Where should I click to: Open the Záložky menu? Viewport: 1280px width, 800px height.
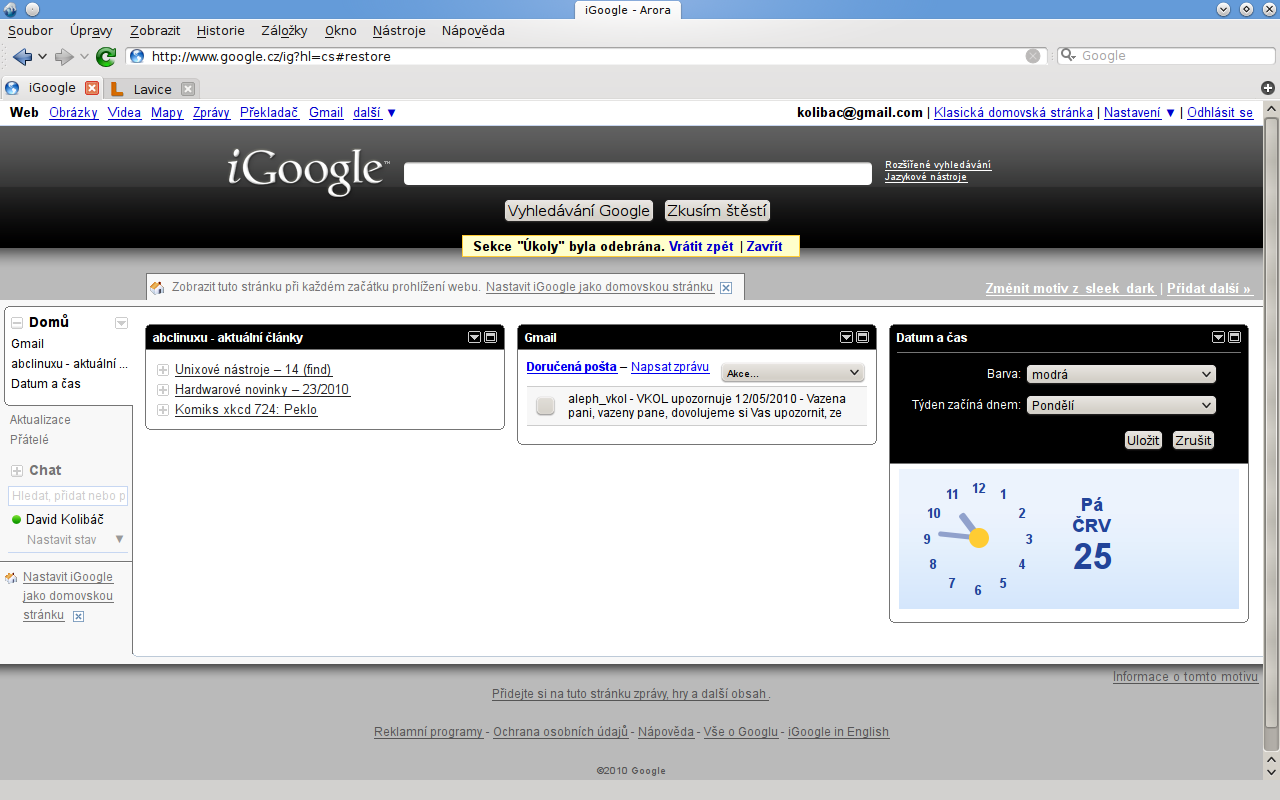point(284,31)
